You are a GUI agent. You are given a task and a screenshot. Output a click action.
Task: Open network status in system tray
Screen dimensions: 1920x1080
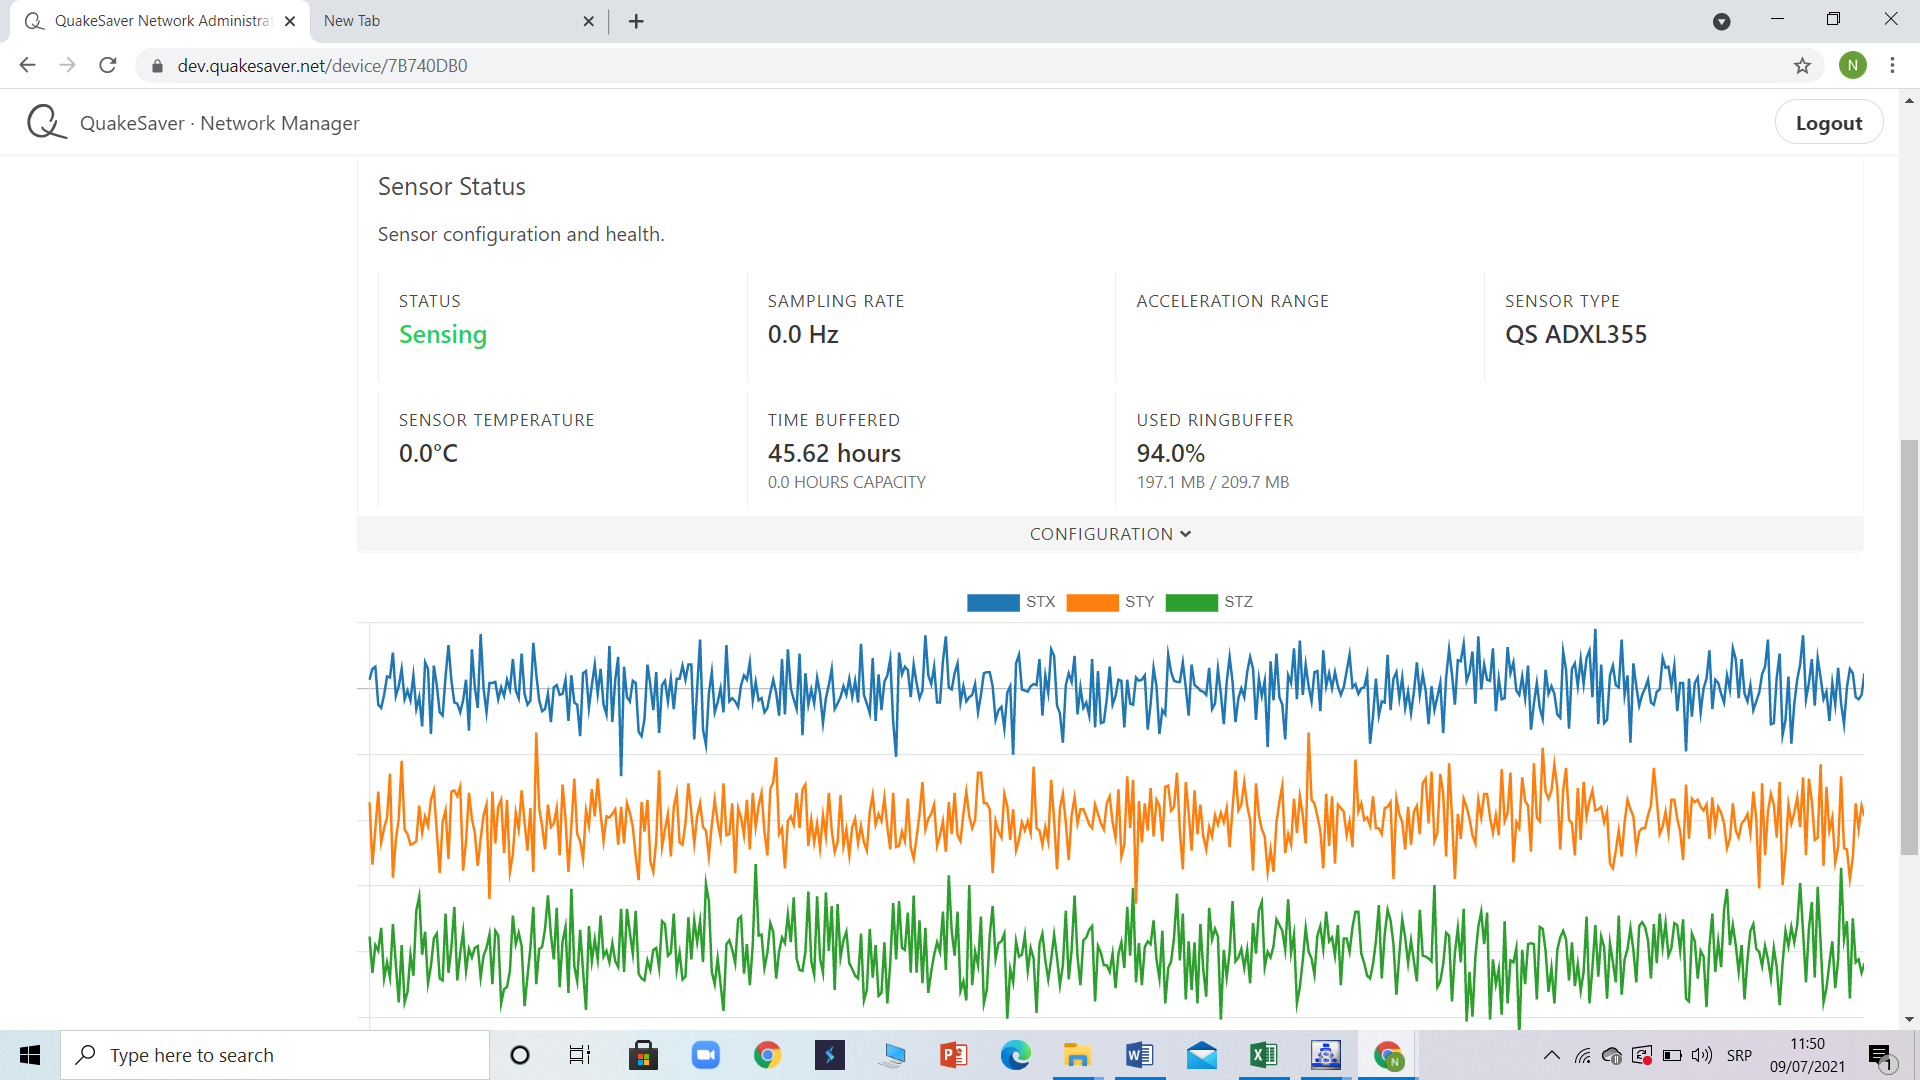[x=1582, y=1055]
